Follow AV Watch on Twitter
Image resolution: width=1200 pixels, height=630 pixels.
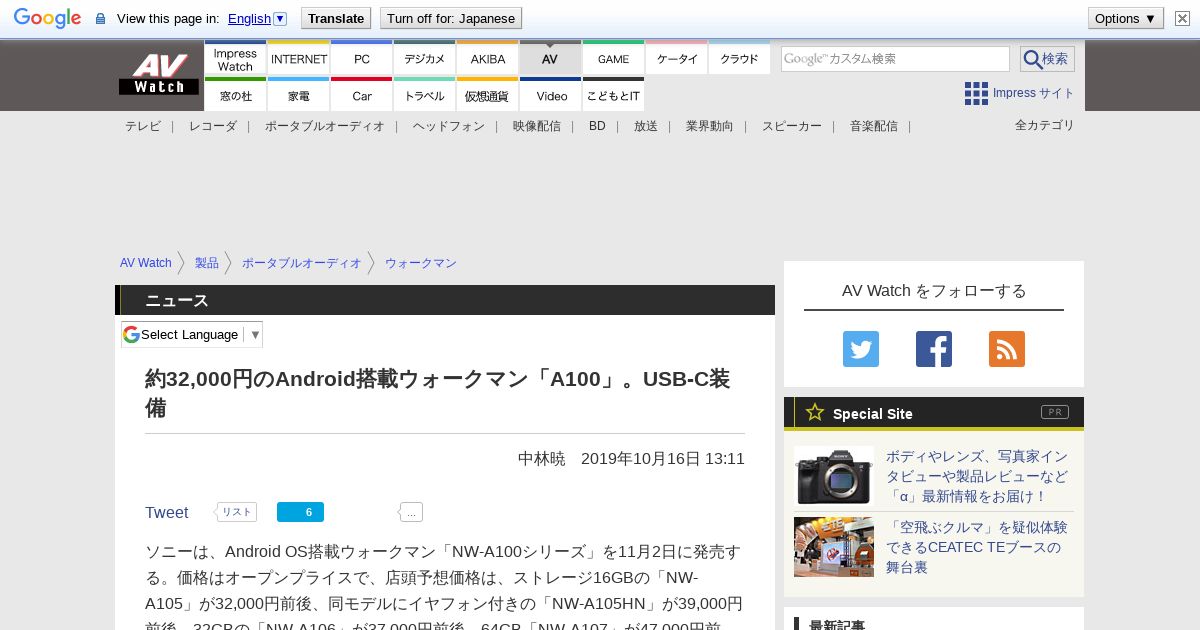[x=861, y=349]
